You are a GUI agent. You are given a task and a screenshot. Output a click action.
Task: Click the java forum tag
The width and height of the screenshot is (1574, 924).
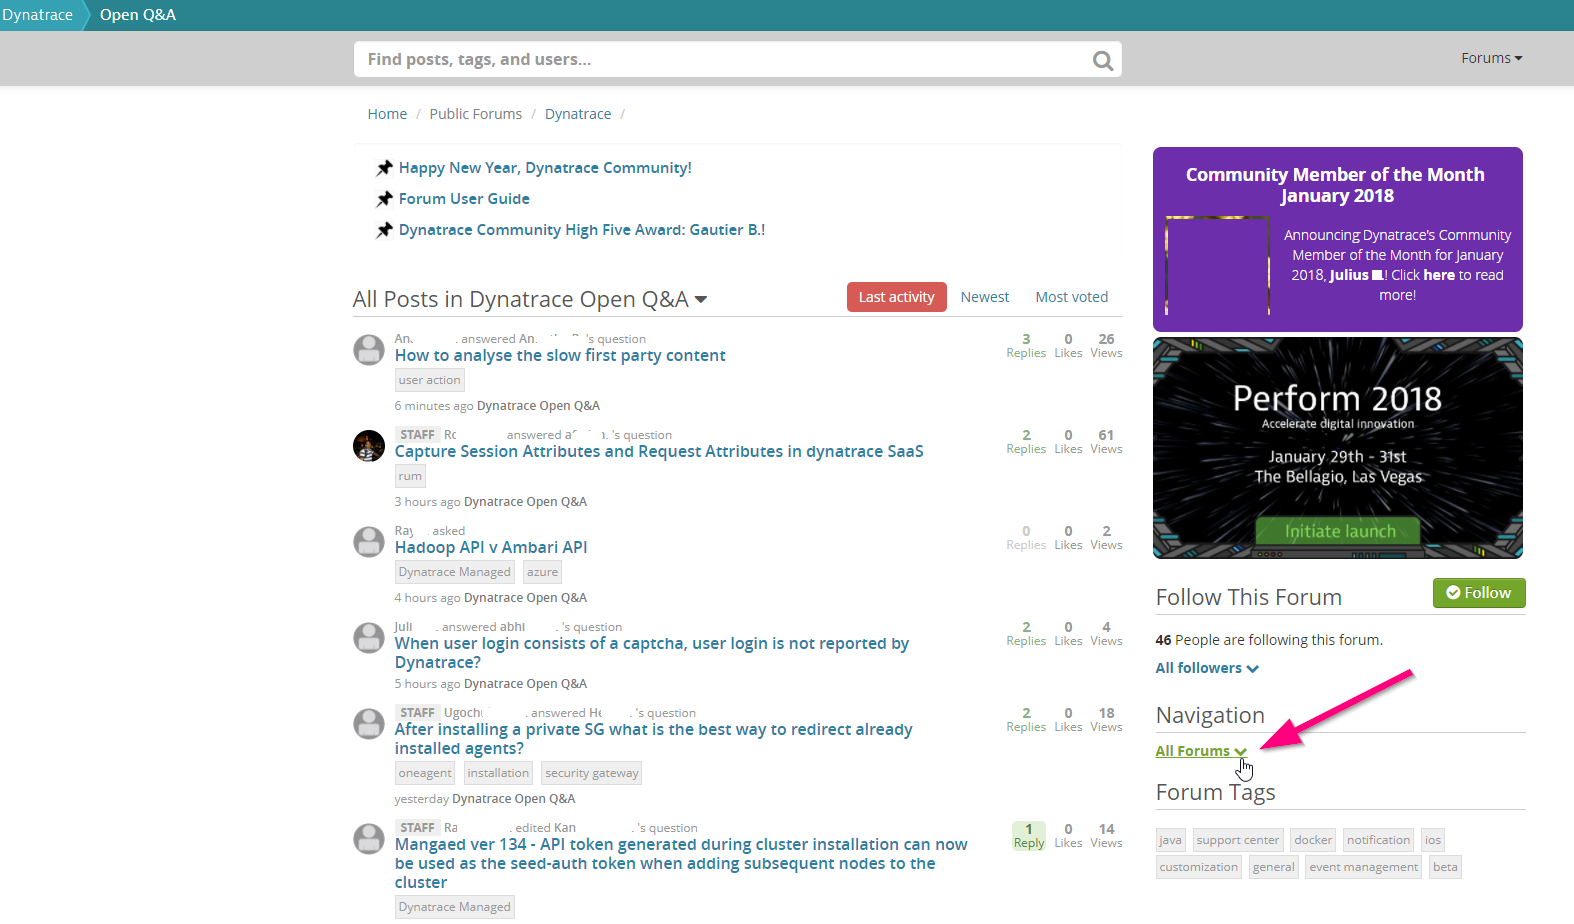(x=1171, y=840)
